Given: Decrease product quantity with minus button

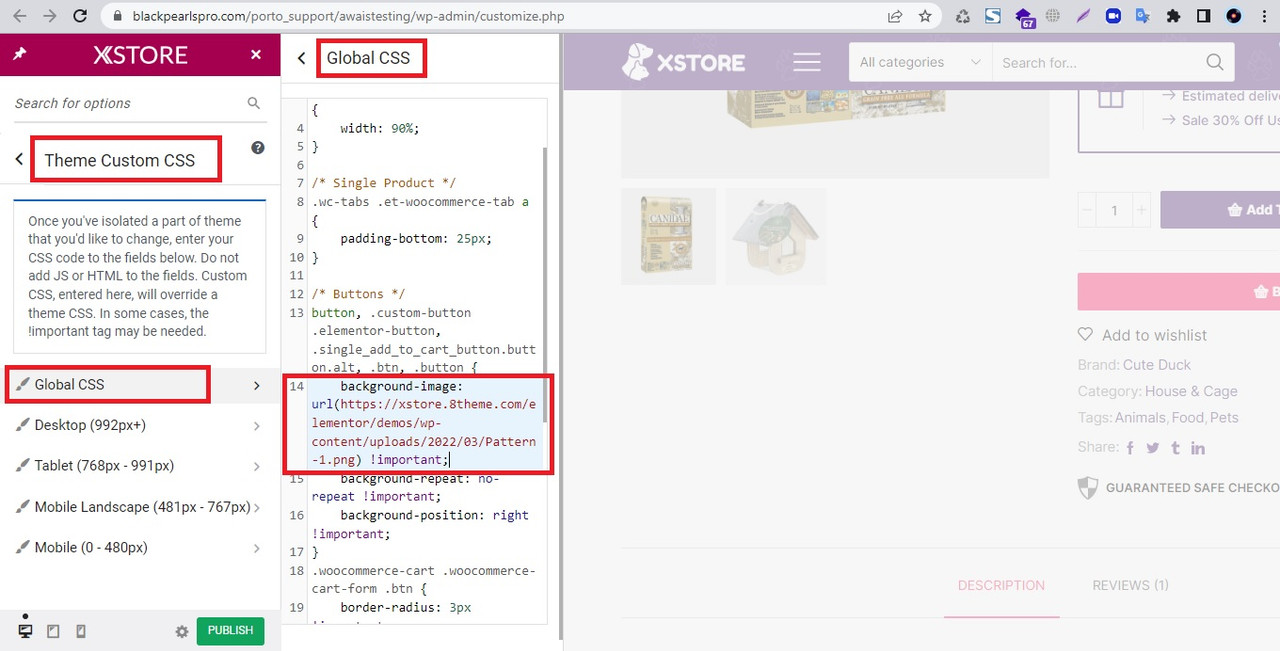Looking at the screenshot, I should click(1087, 210).
